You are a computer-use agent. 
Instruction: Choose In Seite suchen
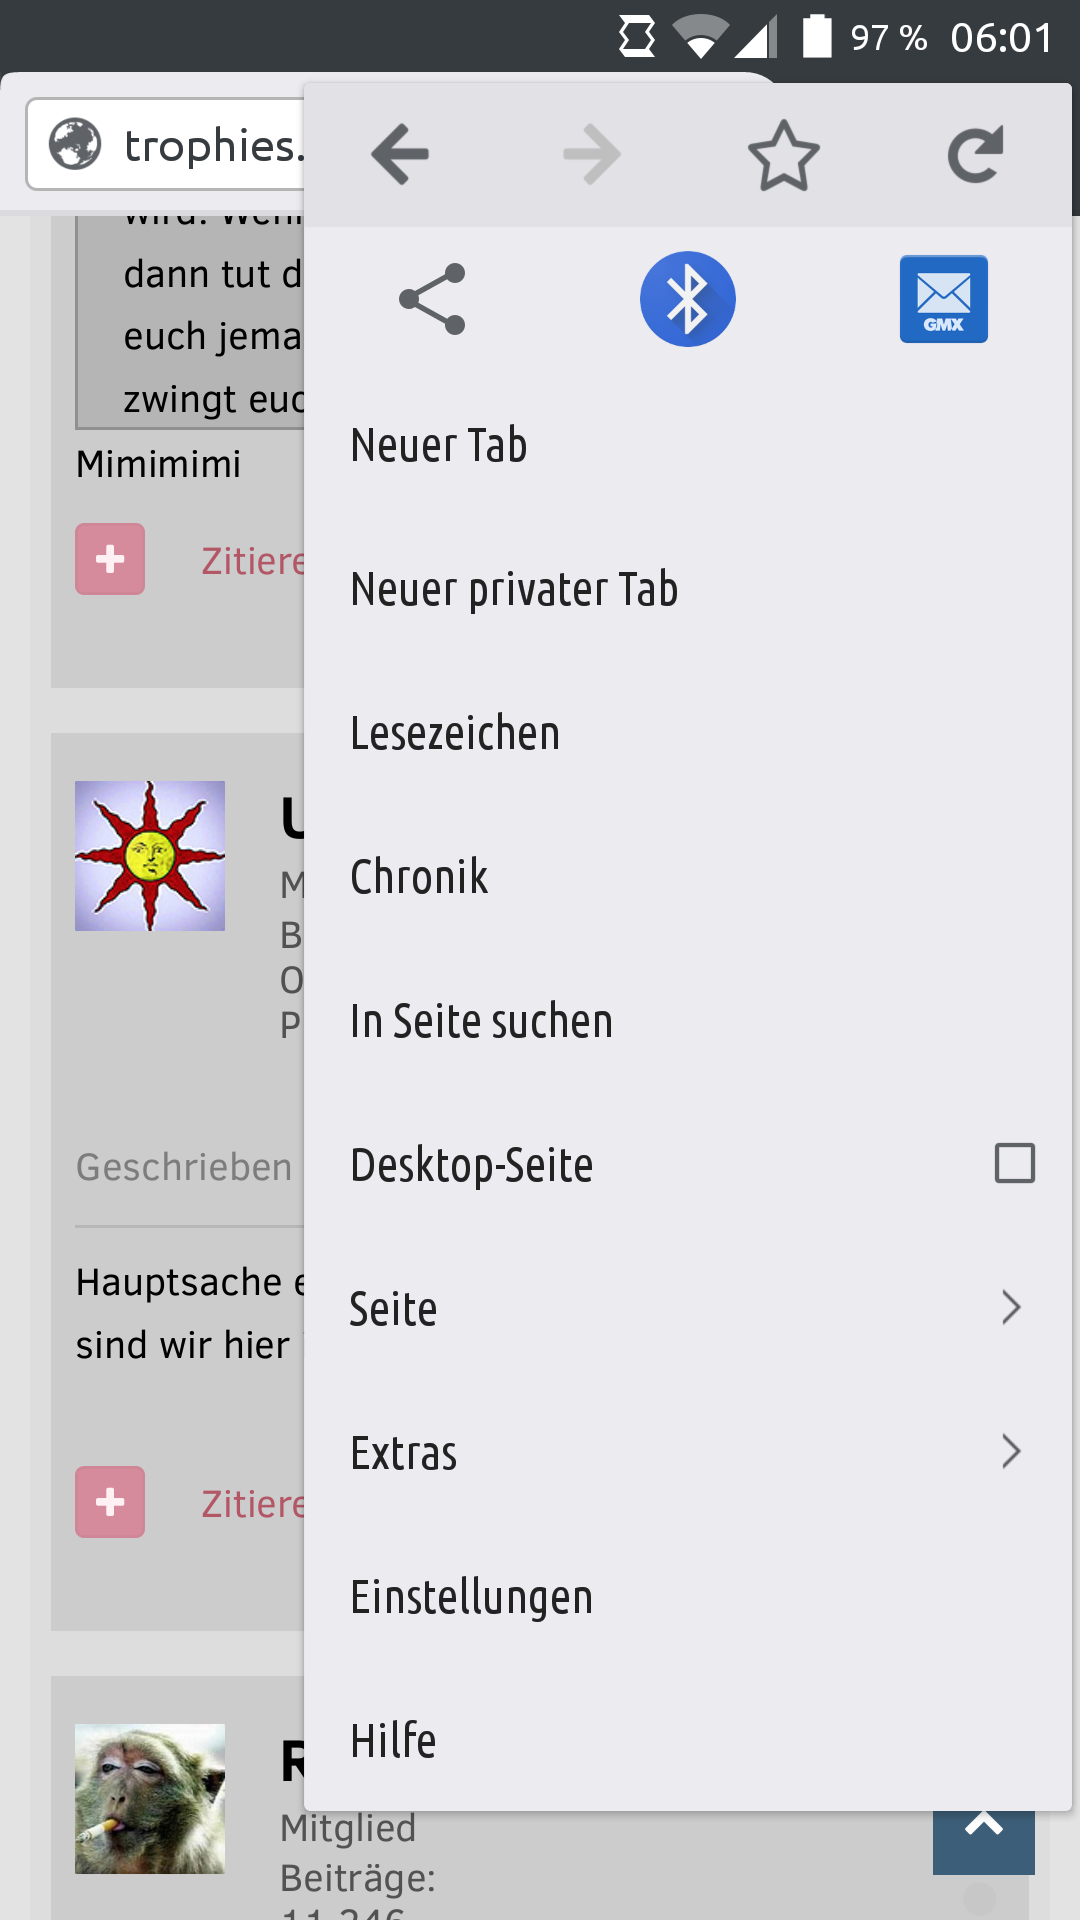[688, 1020]
